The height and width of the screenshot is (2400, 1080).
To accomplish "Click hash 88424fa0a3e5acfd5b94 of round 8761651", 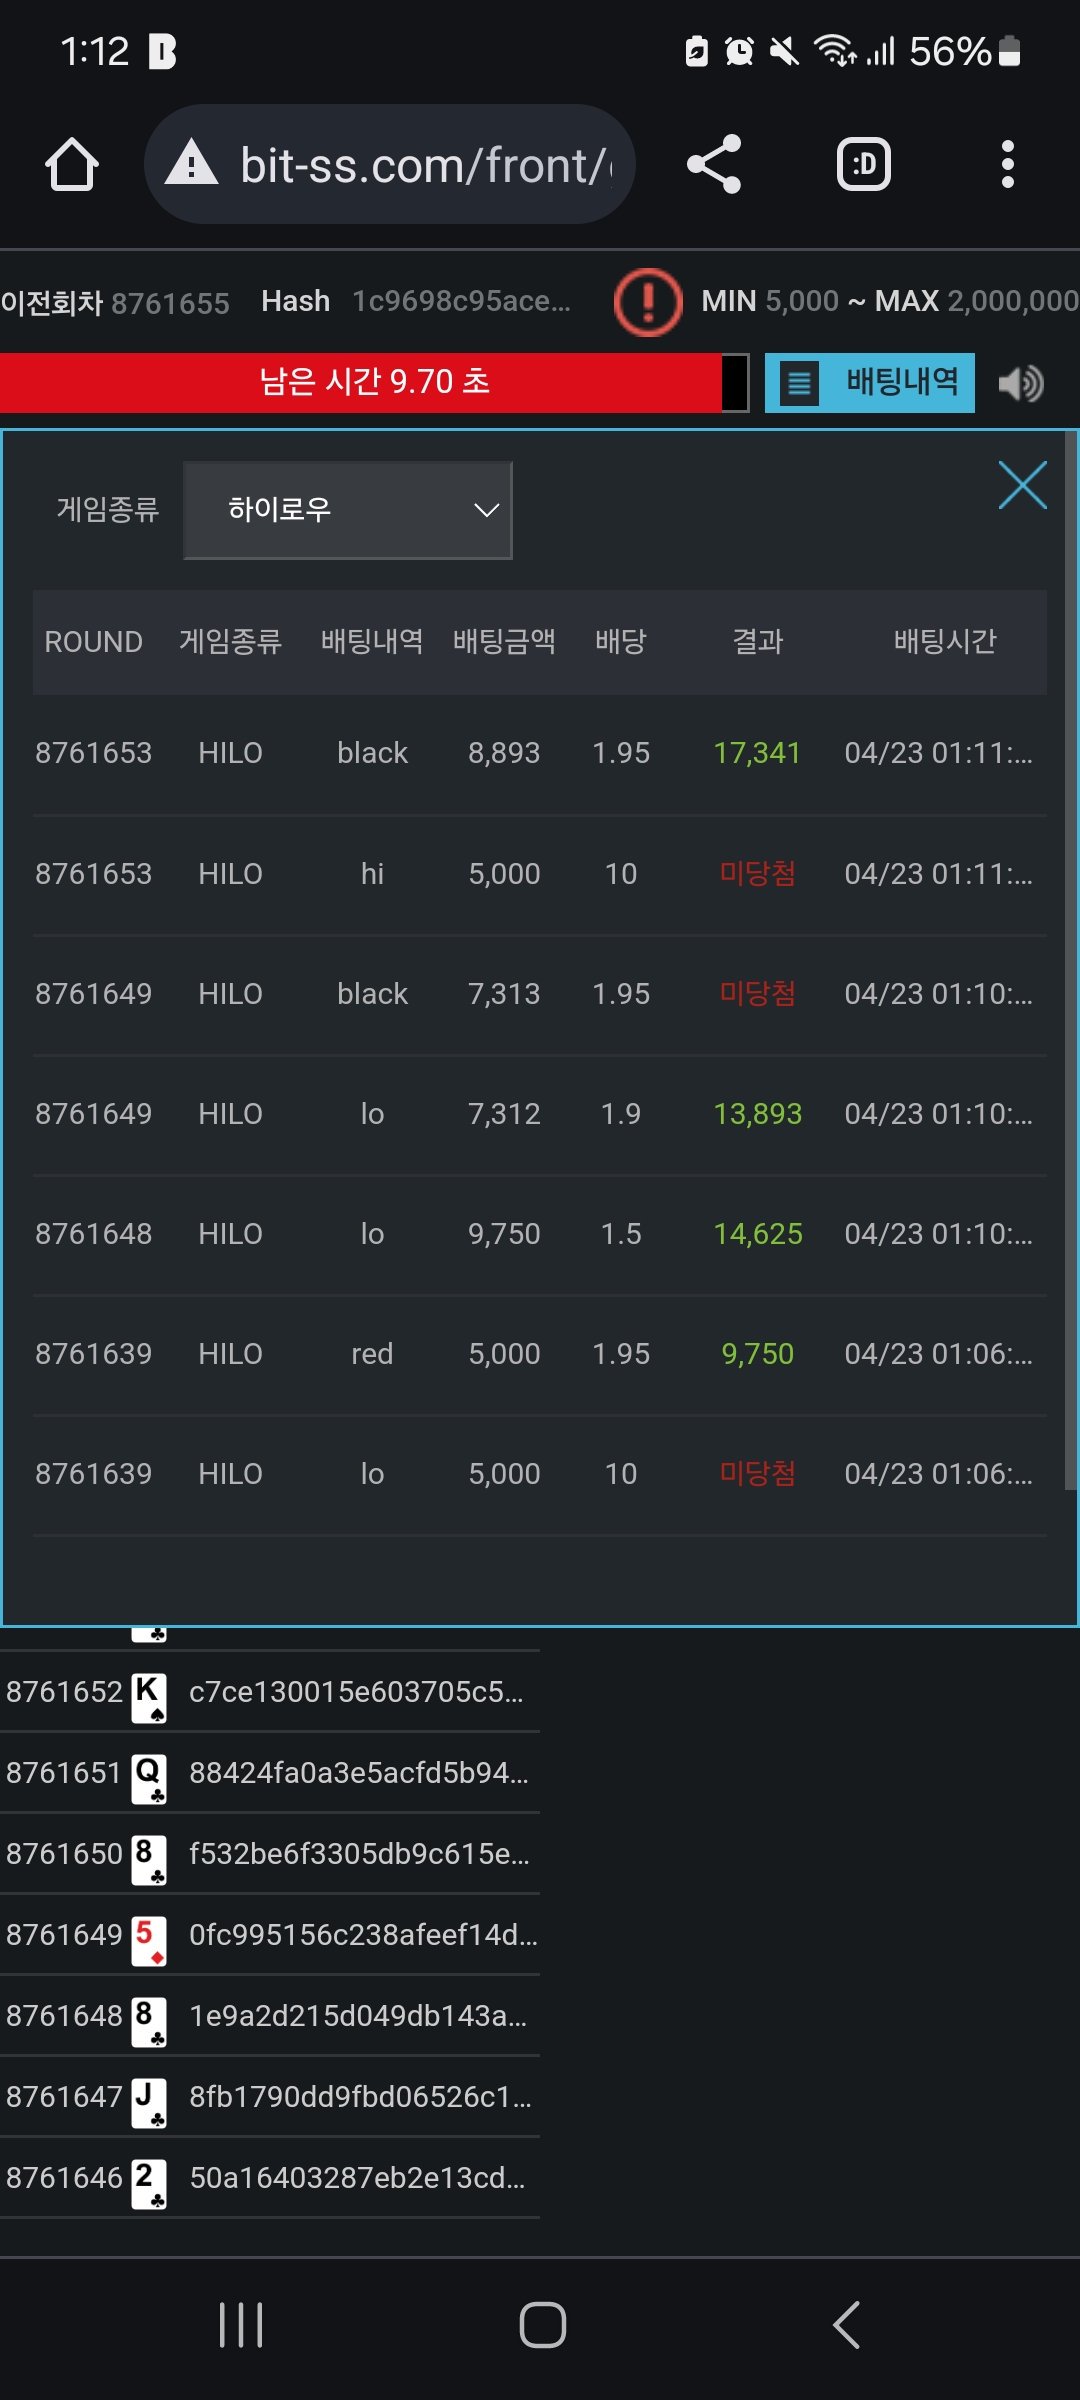I will coord(358,1773).
